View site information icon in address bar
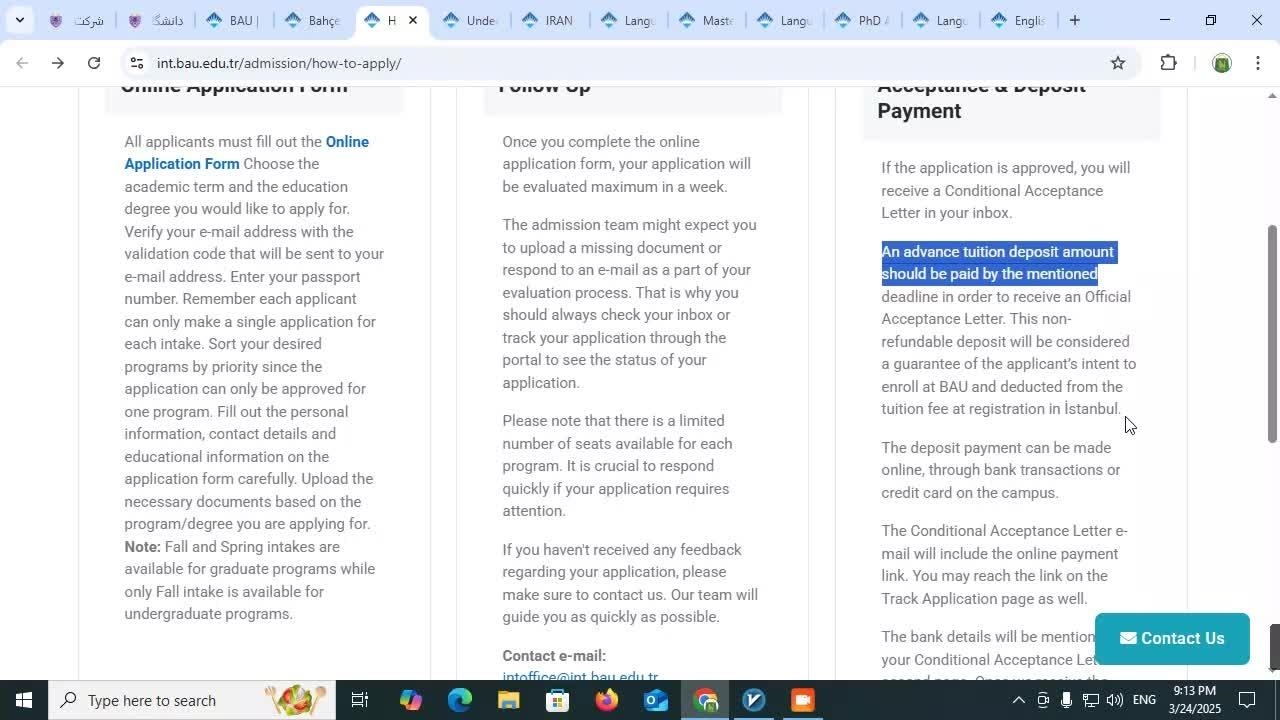 point(136,63)
